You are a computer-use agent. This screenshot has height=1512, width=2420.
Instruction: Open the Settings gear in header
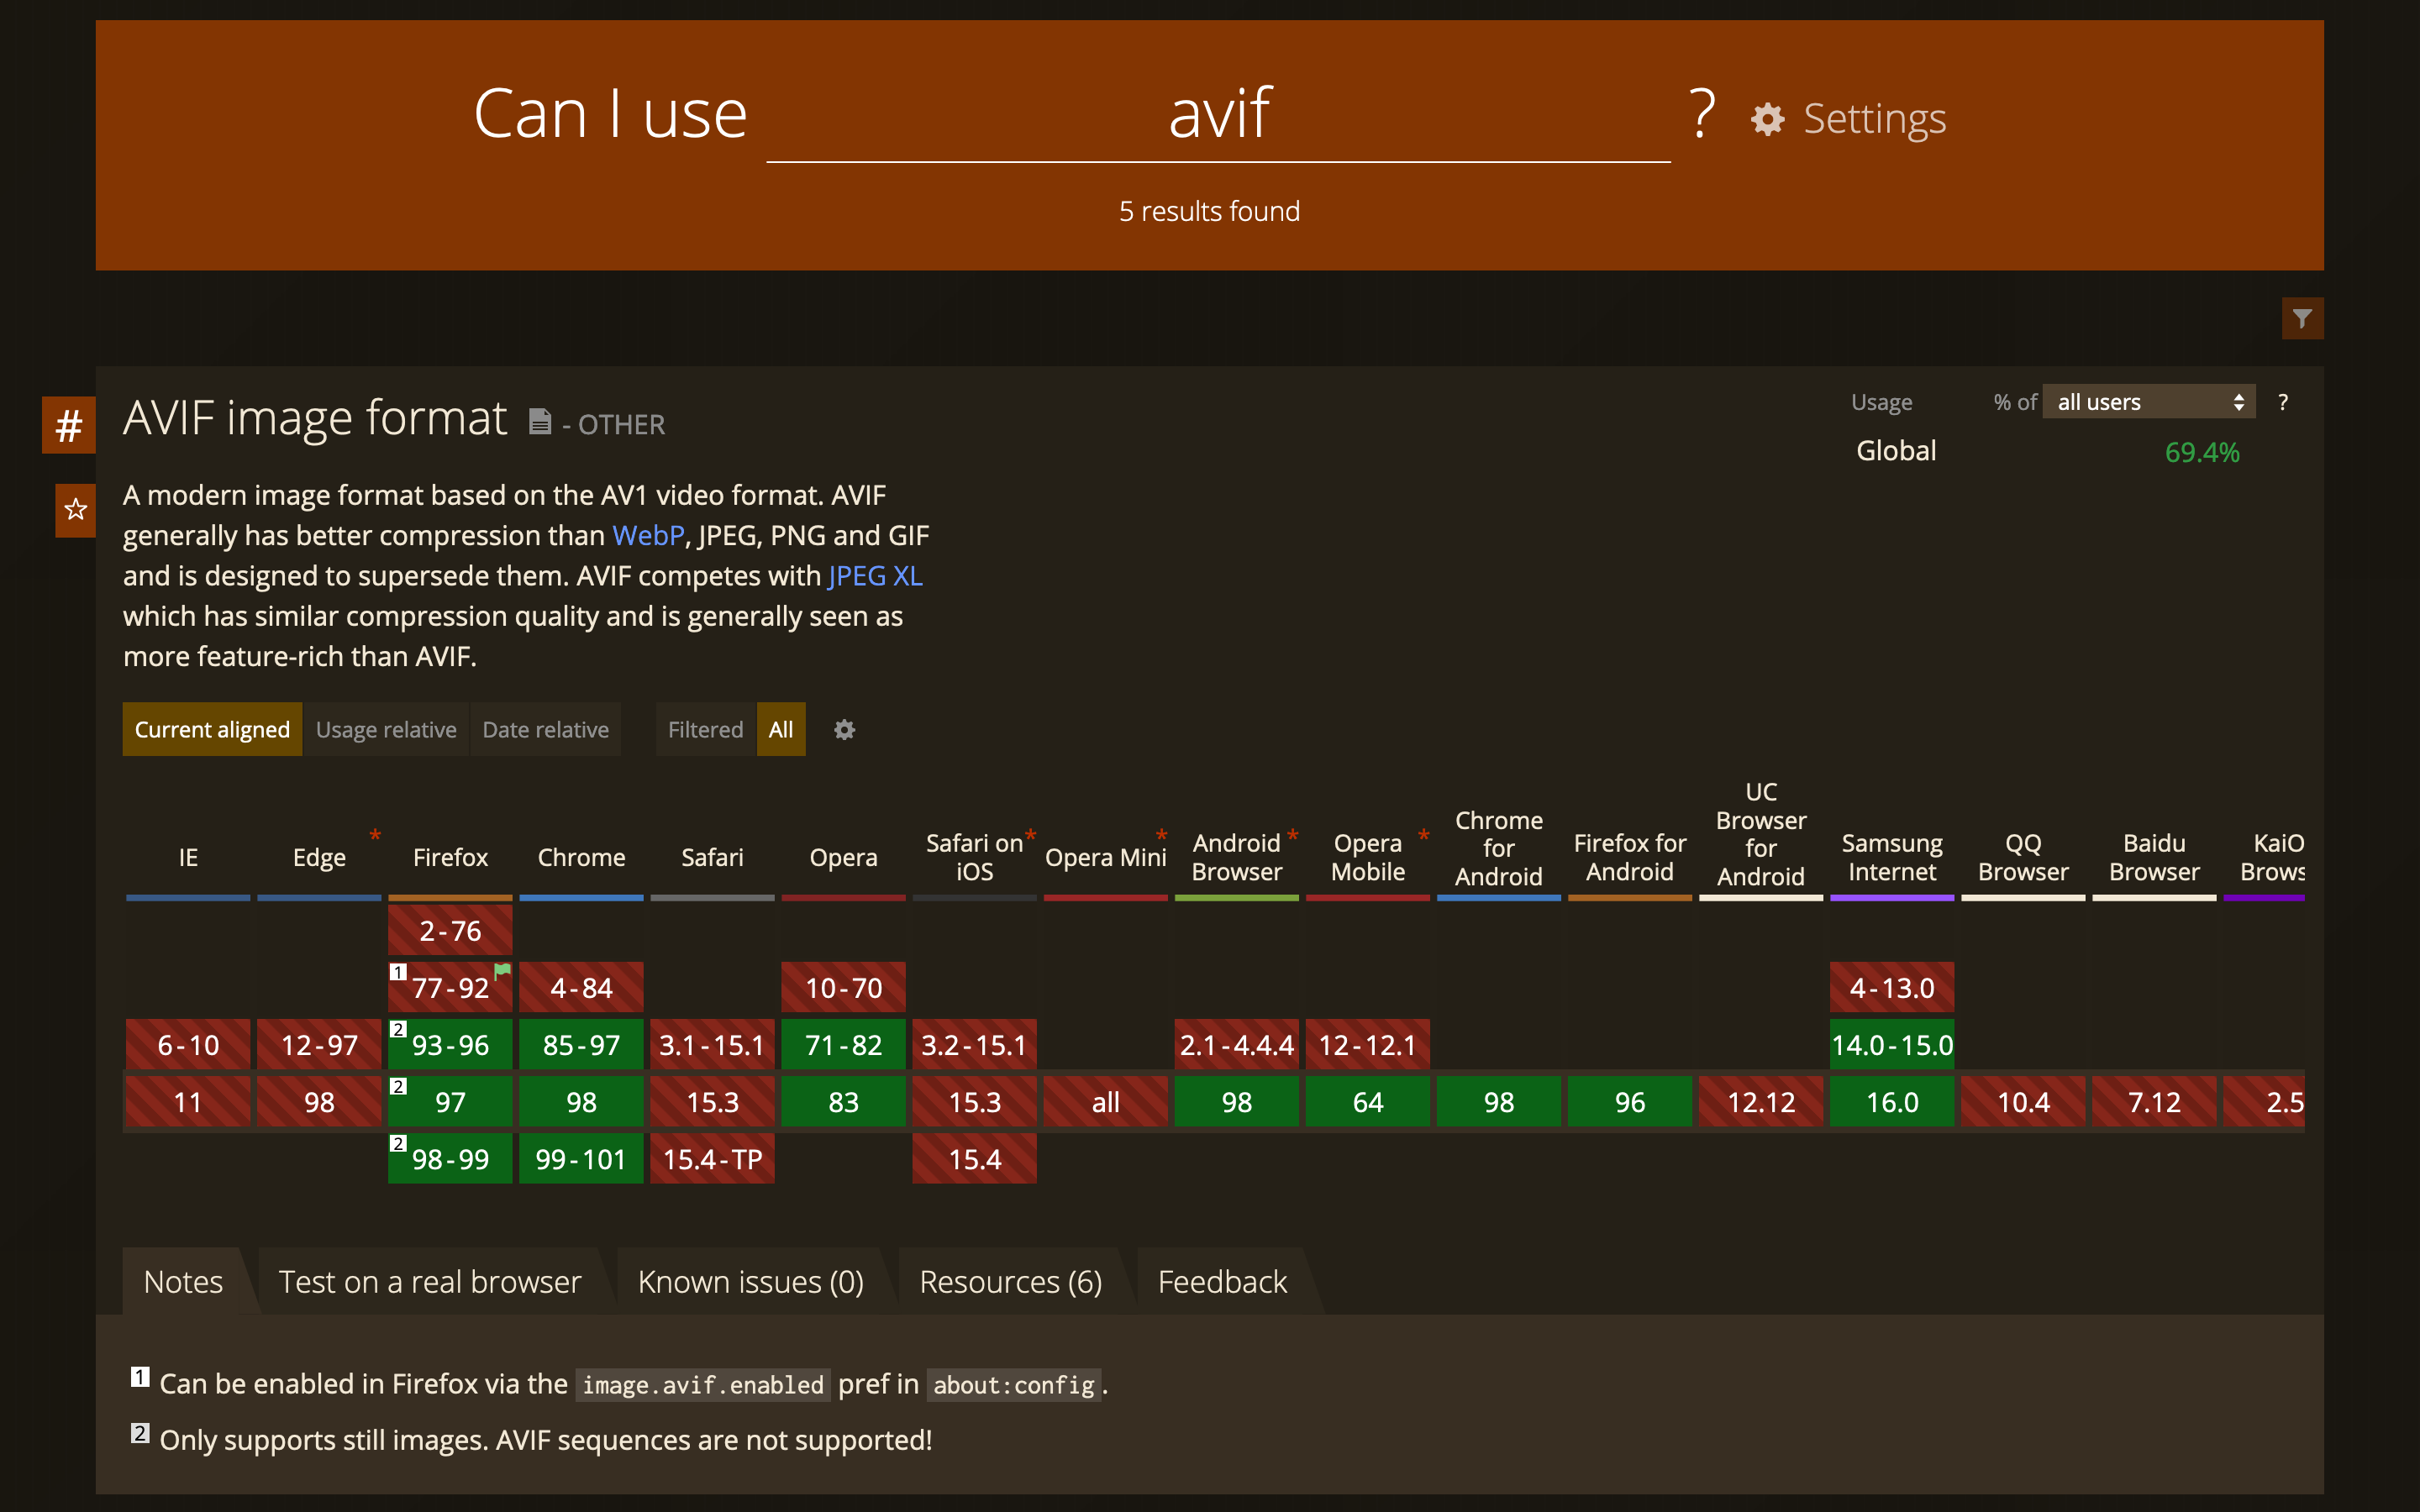1767,119
